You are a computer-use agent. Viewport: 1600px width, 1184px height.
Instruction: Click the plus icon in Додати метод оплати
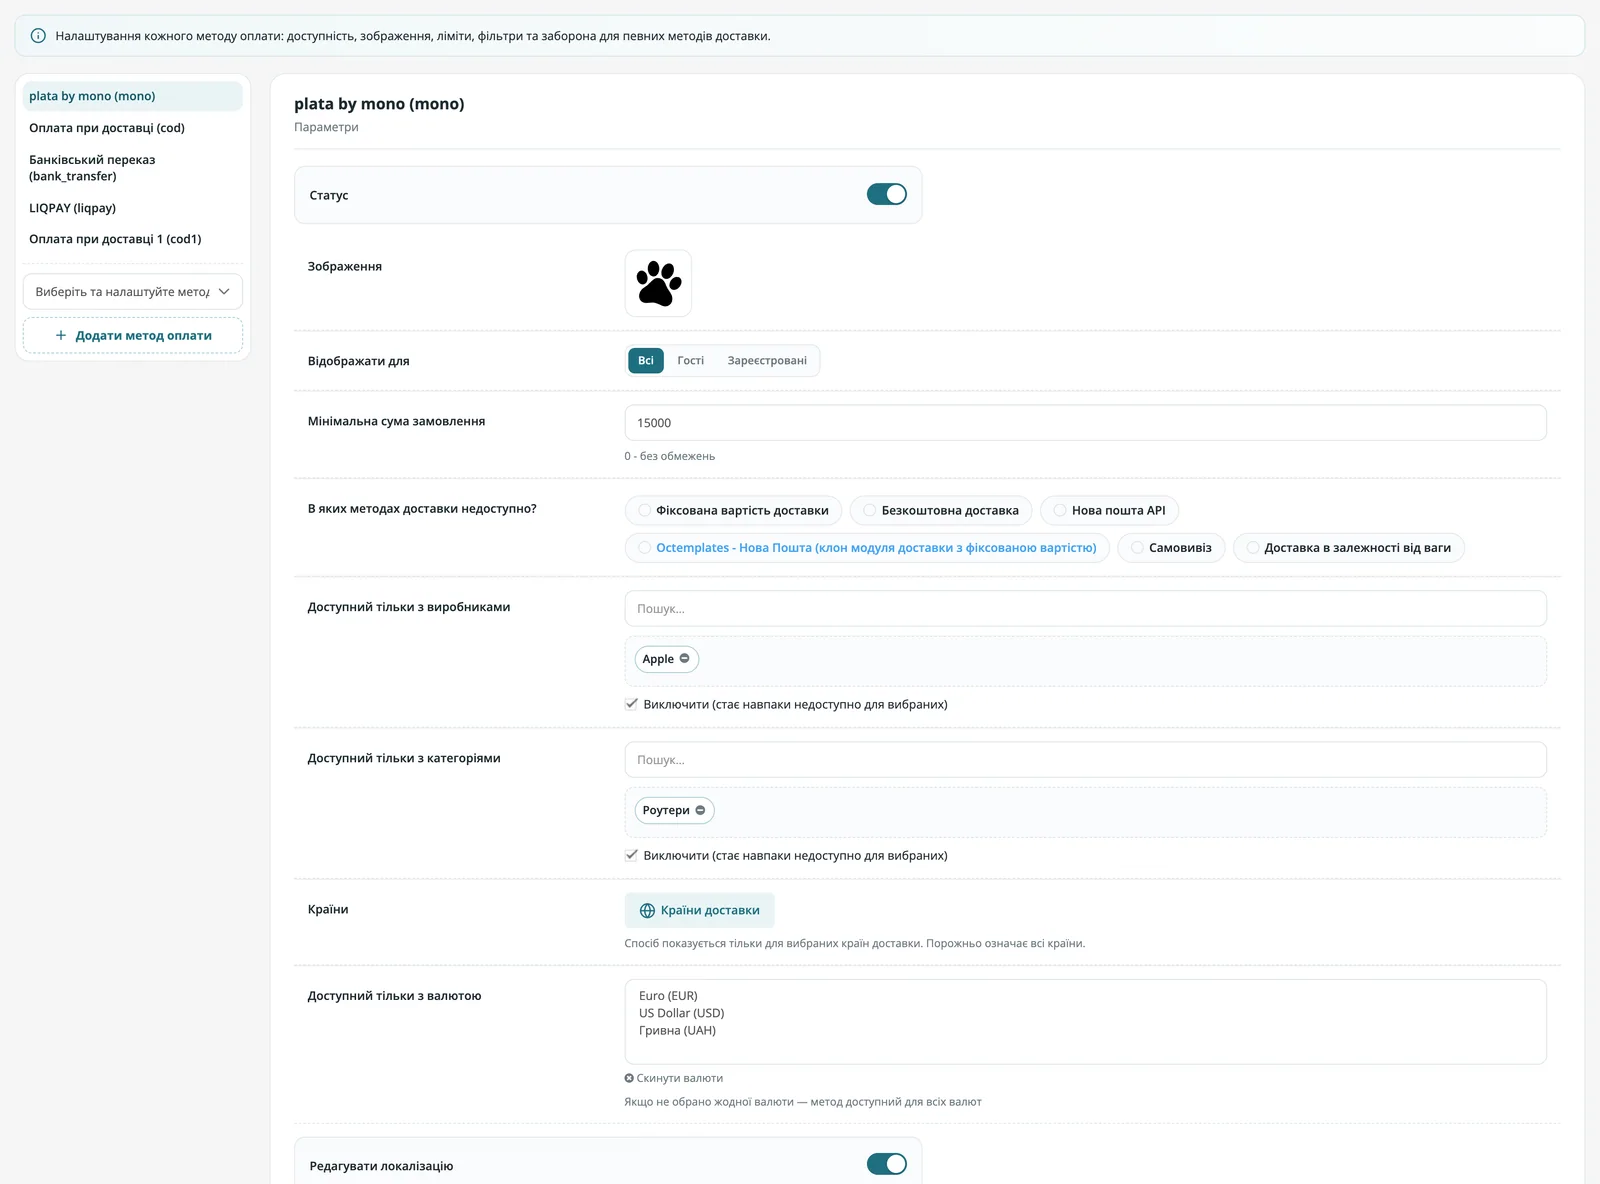pos(61,335)
